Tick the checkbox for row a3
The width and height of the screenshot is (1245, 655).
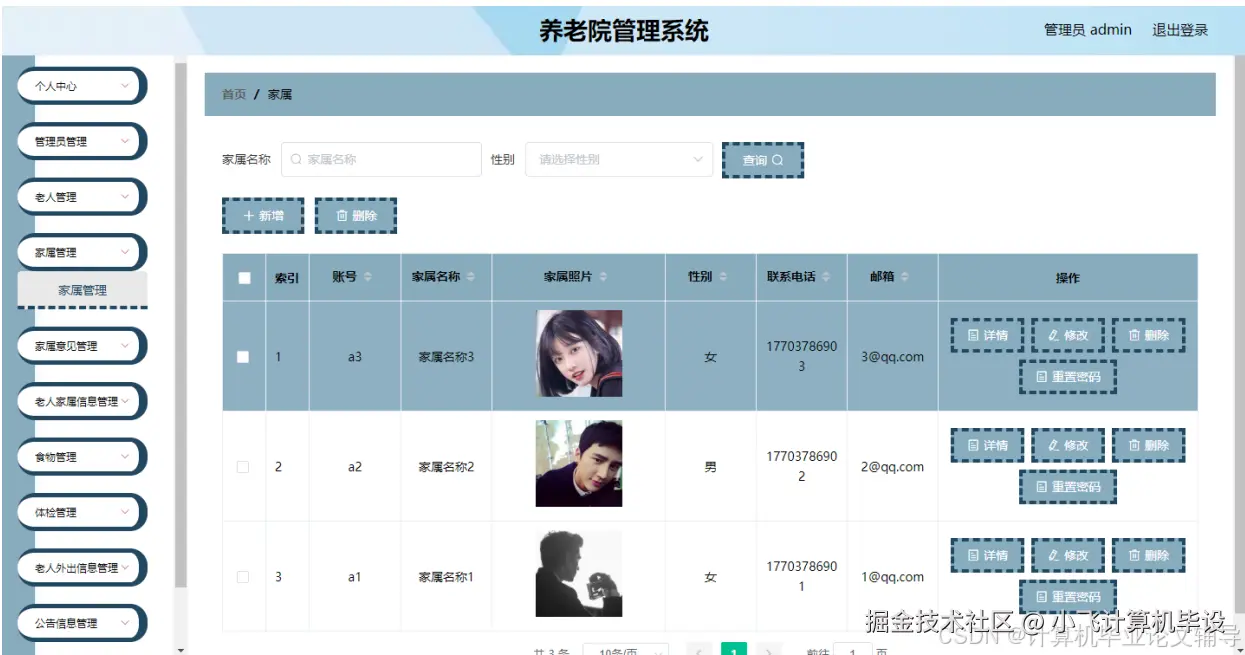(x=243, y=357)
